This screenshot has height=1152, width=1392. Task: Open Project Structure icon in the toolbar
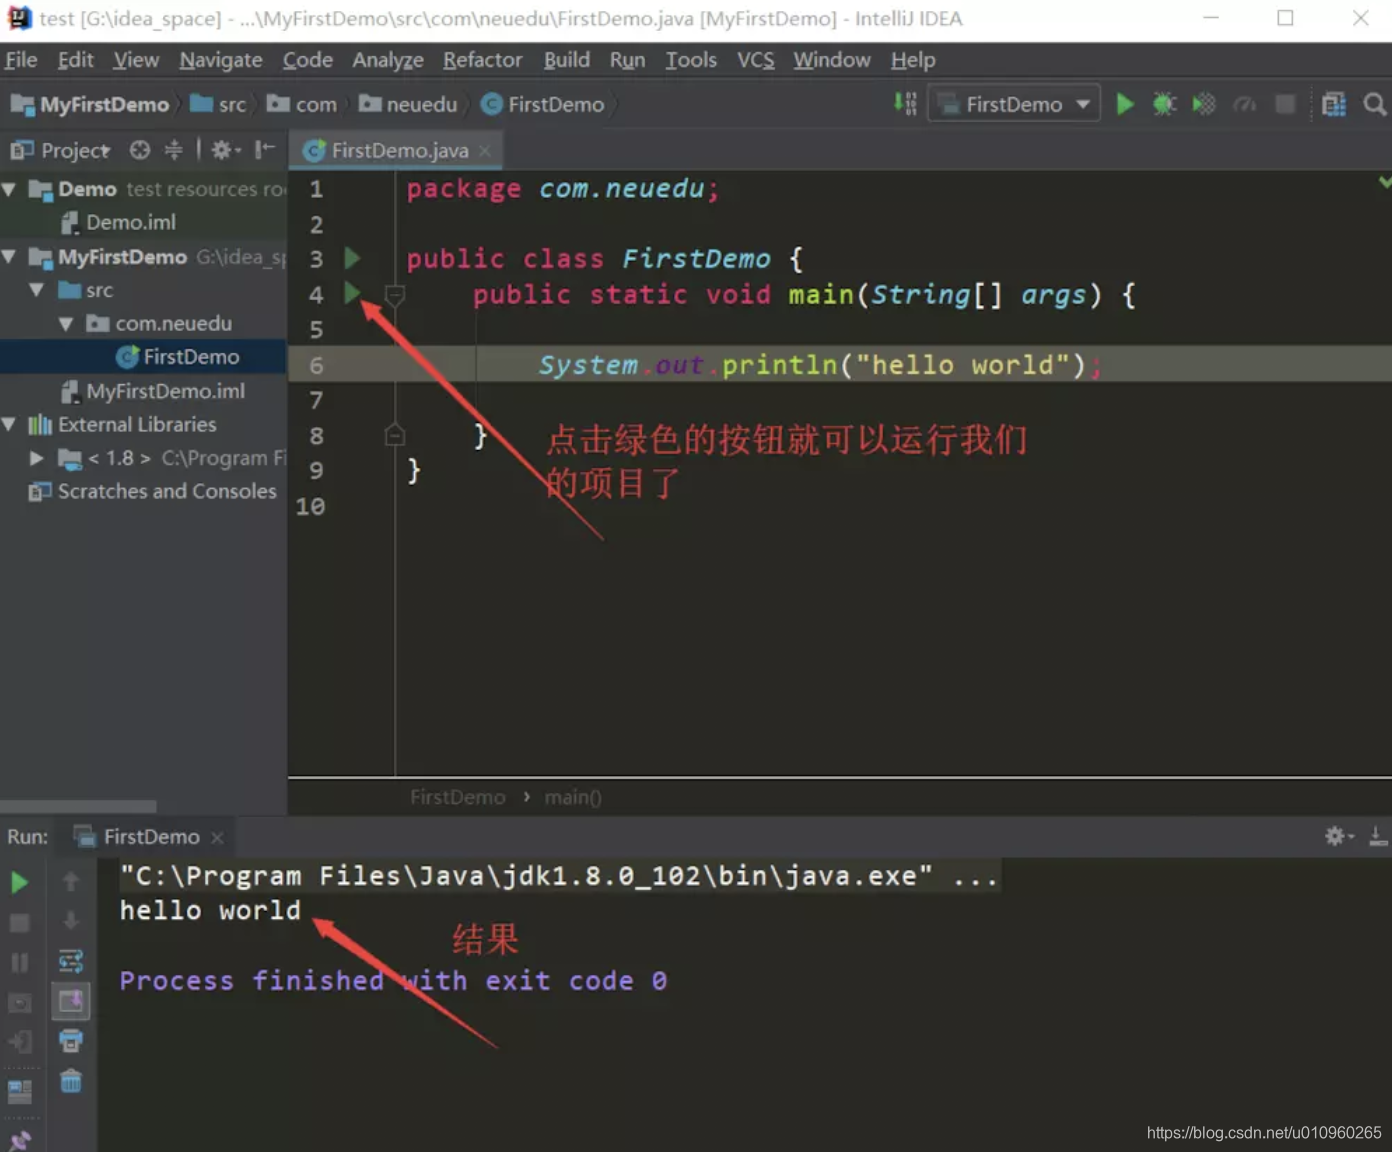click(1334, 104)
